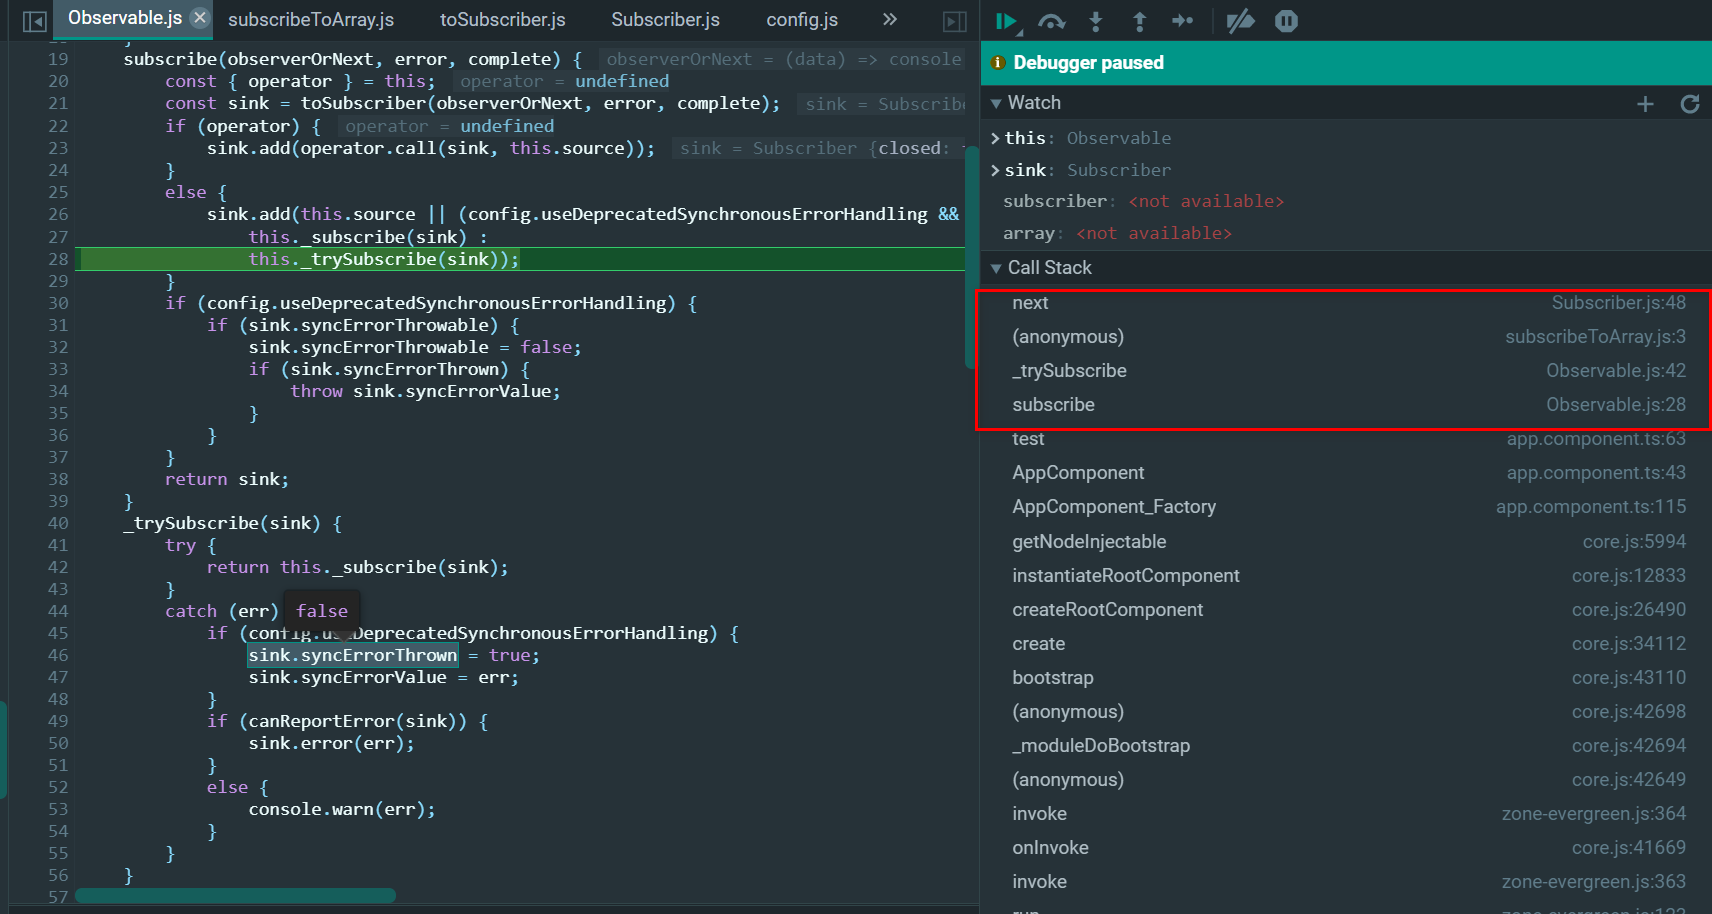Viewport: 1712px width, 914px height.
Task: Switch to toSubscriber.js tab
Action: tap(503, 20)
